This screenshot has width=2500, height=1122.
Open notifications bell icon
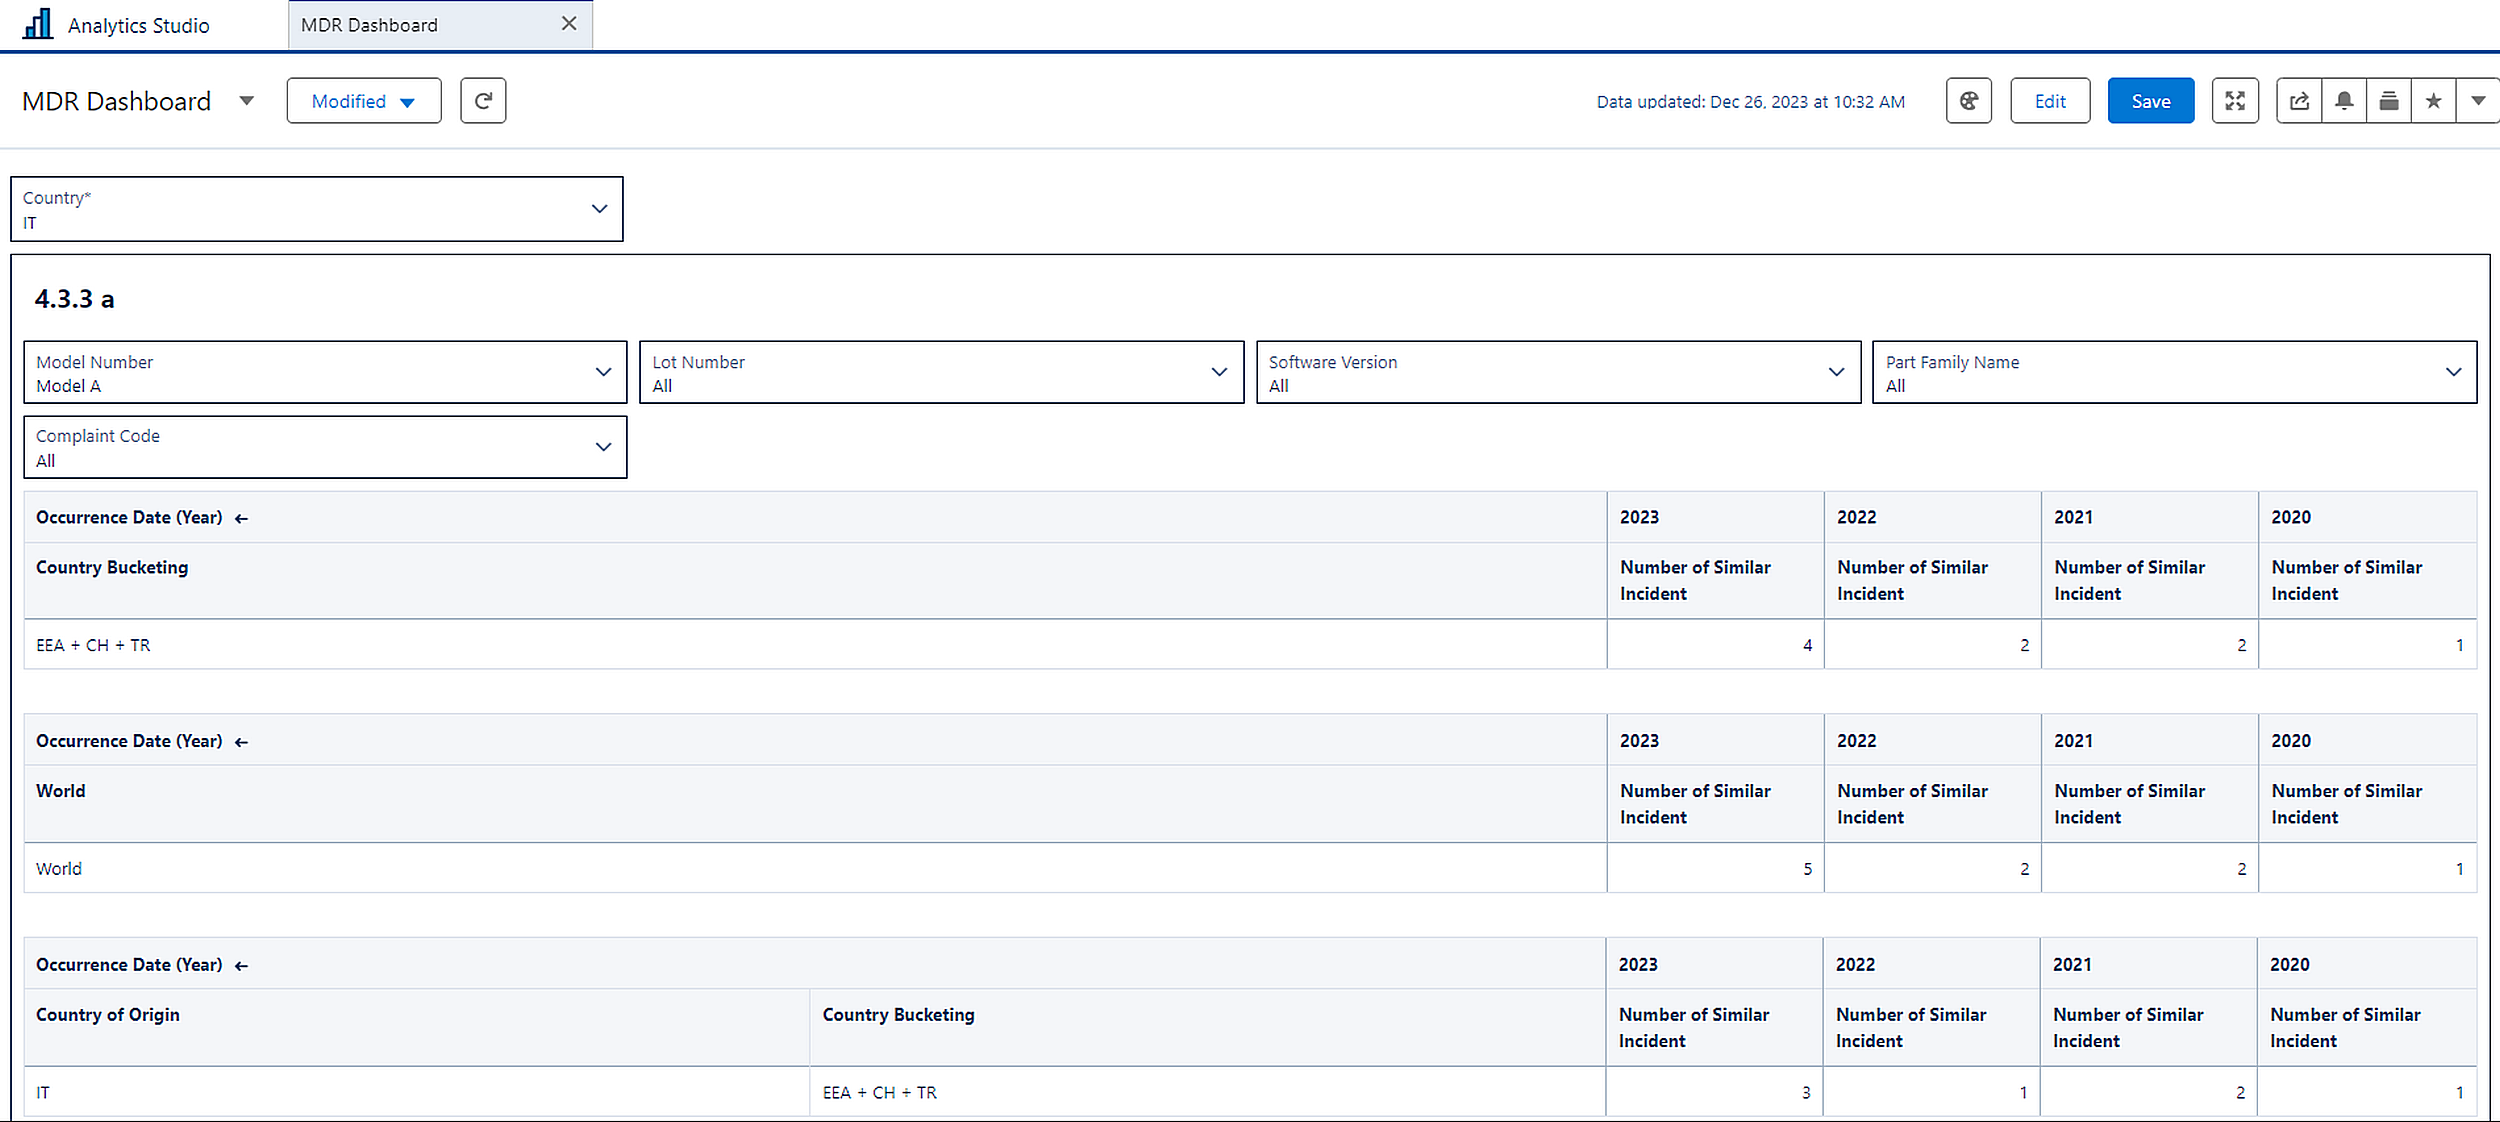coord(2344,101)
